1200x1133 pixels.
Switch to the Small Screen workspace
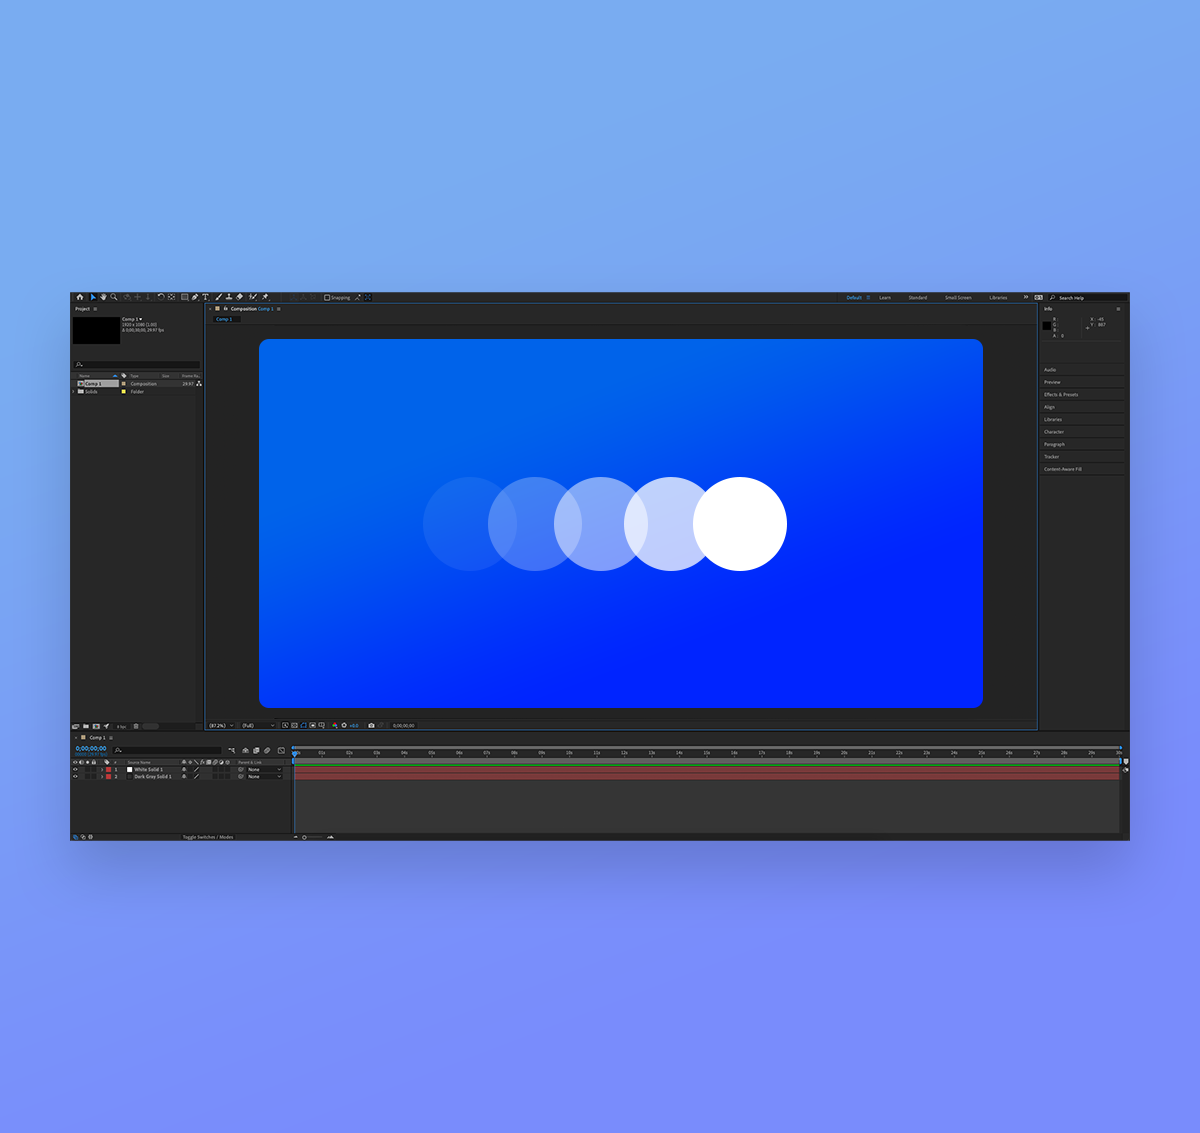(957, 298)
